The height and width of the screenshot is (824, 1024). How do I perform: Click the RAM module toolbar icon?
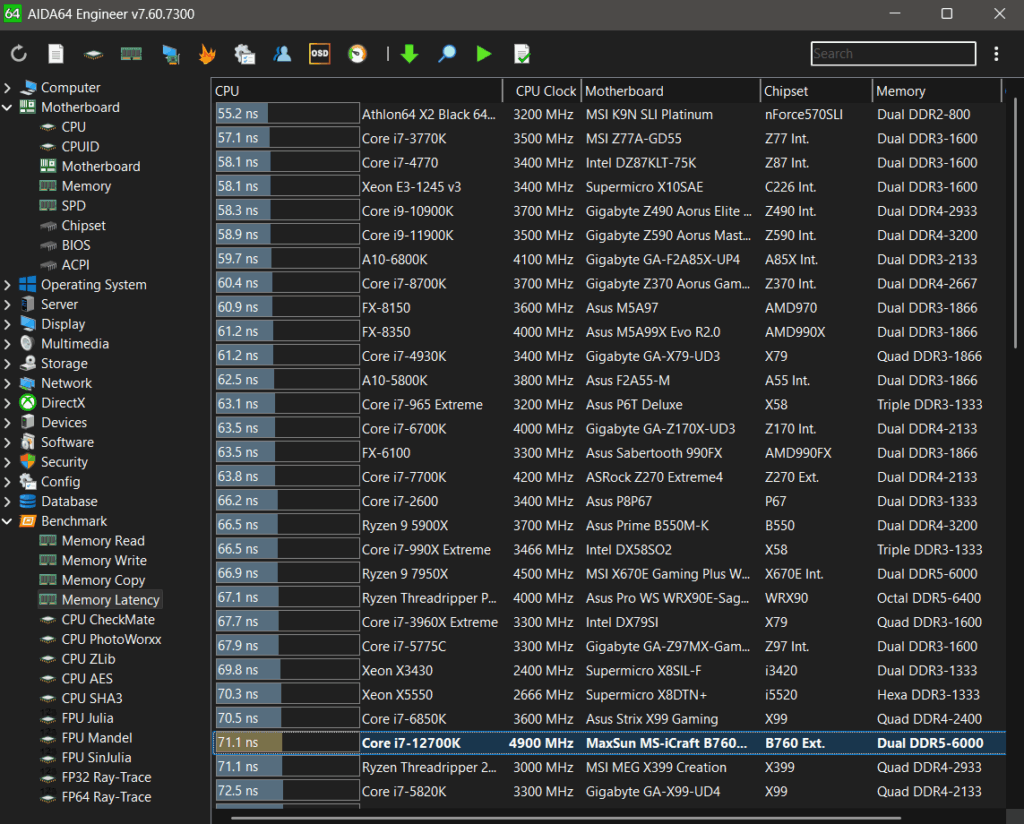[x=131, y=54]
